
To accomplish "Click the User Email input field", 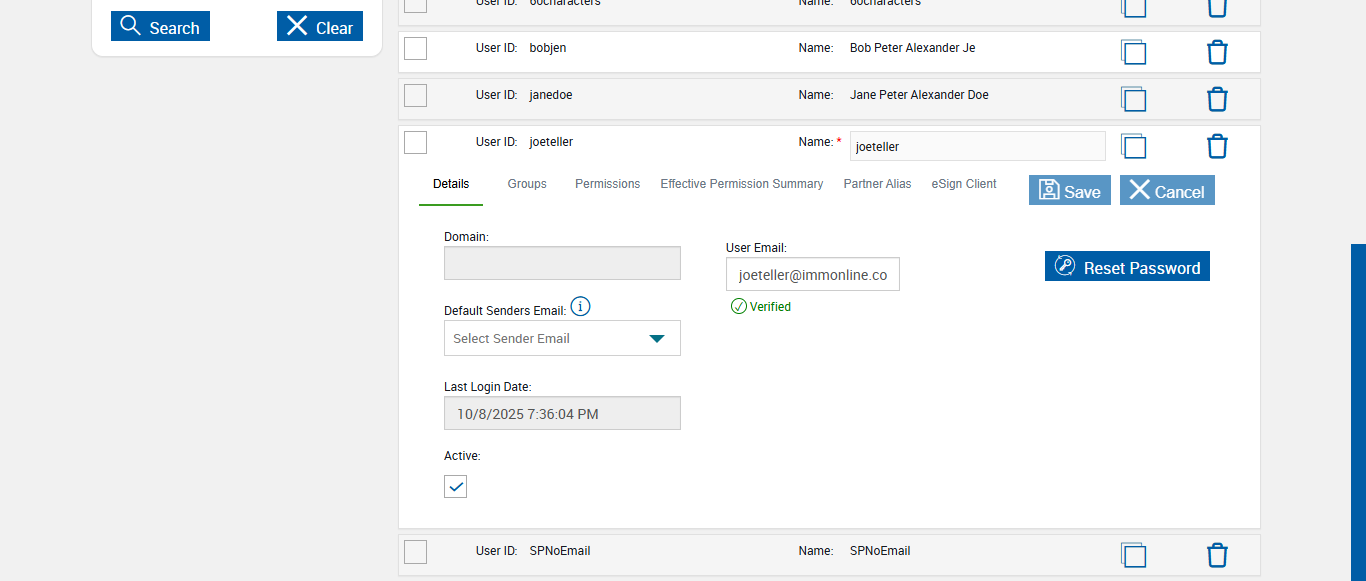I will coord(812,274).
